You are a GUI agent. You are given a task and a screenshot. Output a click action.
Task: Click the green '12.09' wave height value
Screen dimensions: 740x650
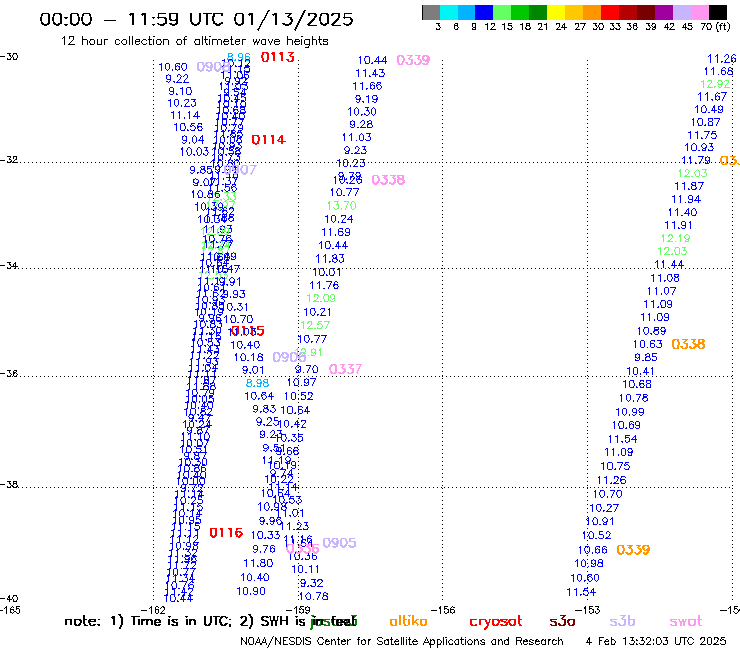click(321, 298)
